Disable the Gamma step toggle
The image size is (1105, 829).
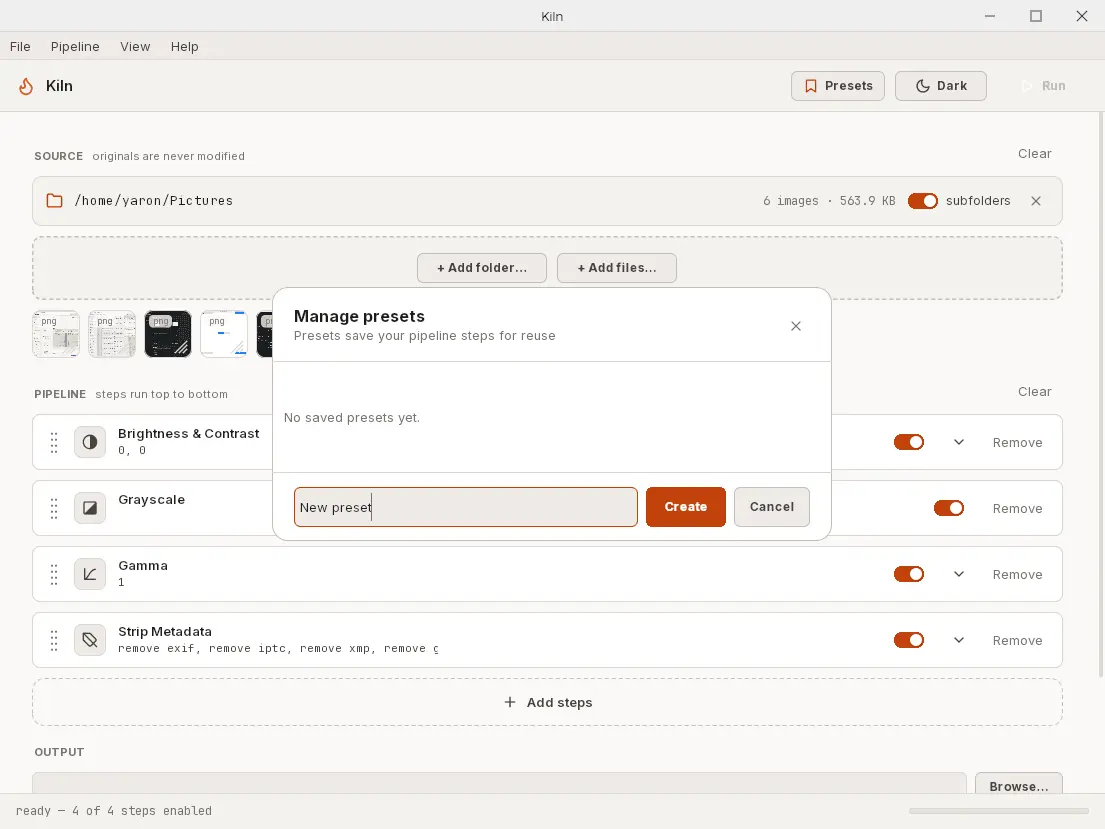click(908, 574)
